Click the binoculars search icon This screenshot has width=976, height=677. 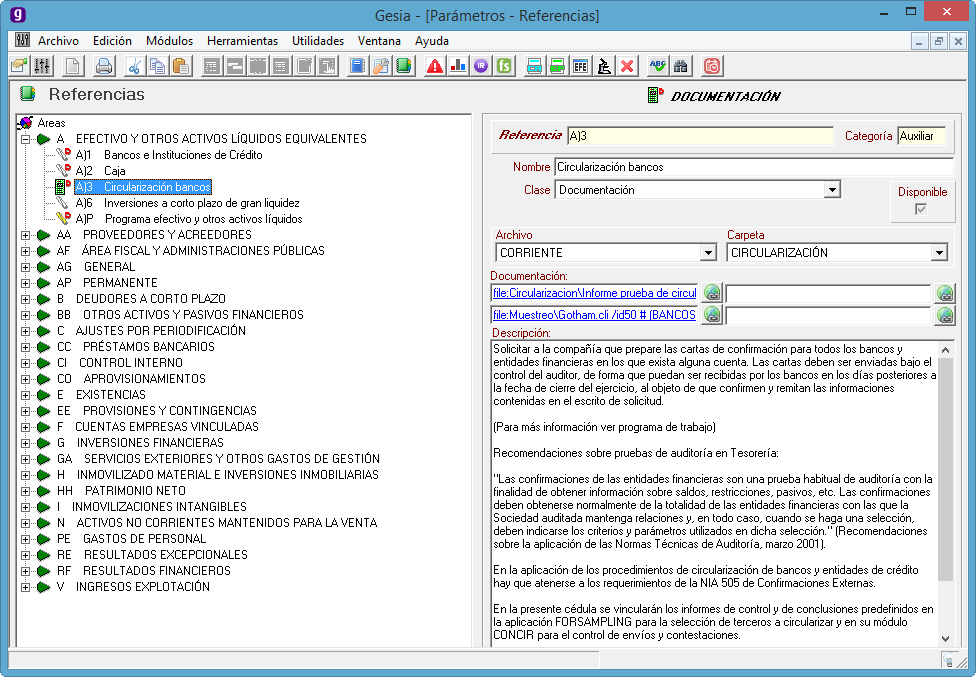tap(680, 66)
